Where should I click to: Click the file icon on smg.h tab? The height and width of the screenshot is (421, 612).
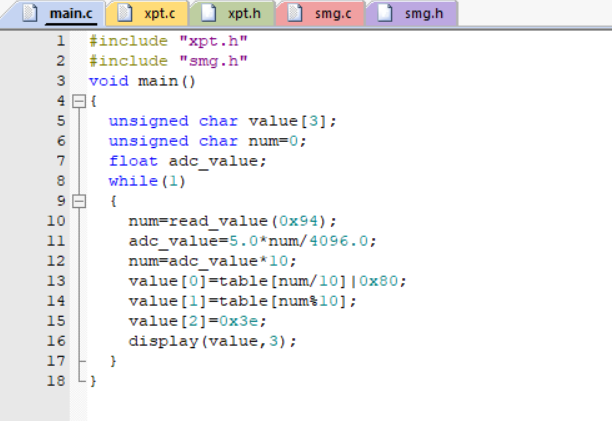(384, 12)
